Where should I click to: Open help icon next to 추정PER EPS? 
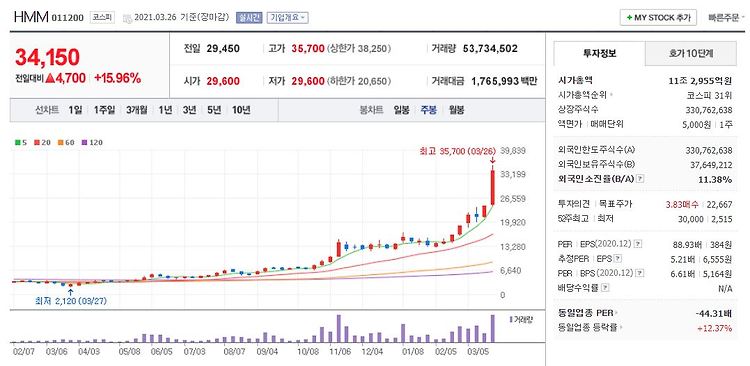click(618, 259)
